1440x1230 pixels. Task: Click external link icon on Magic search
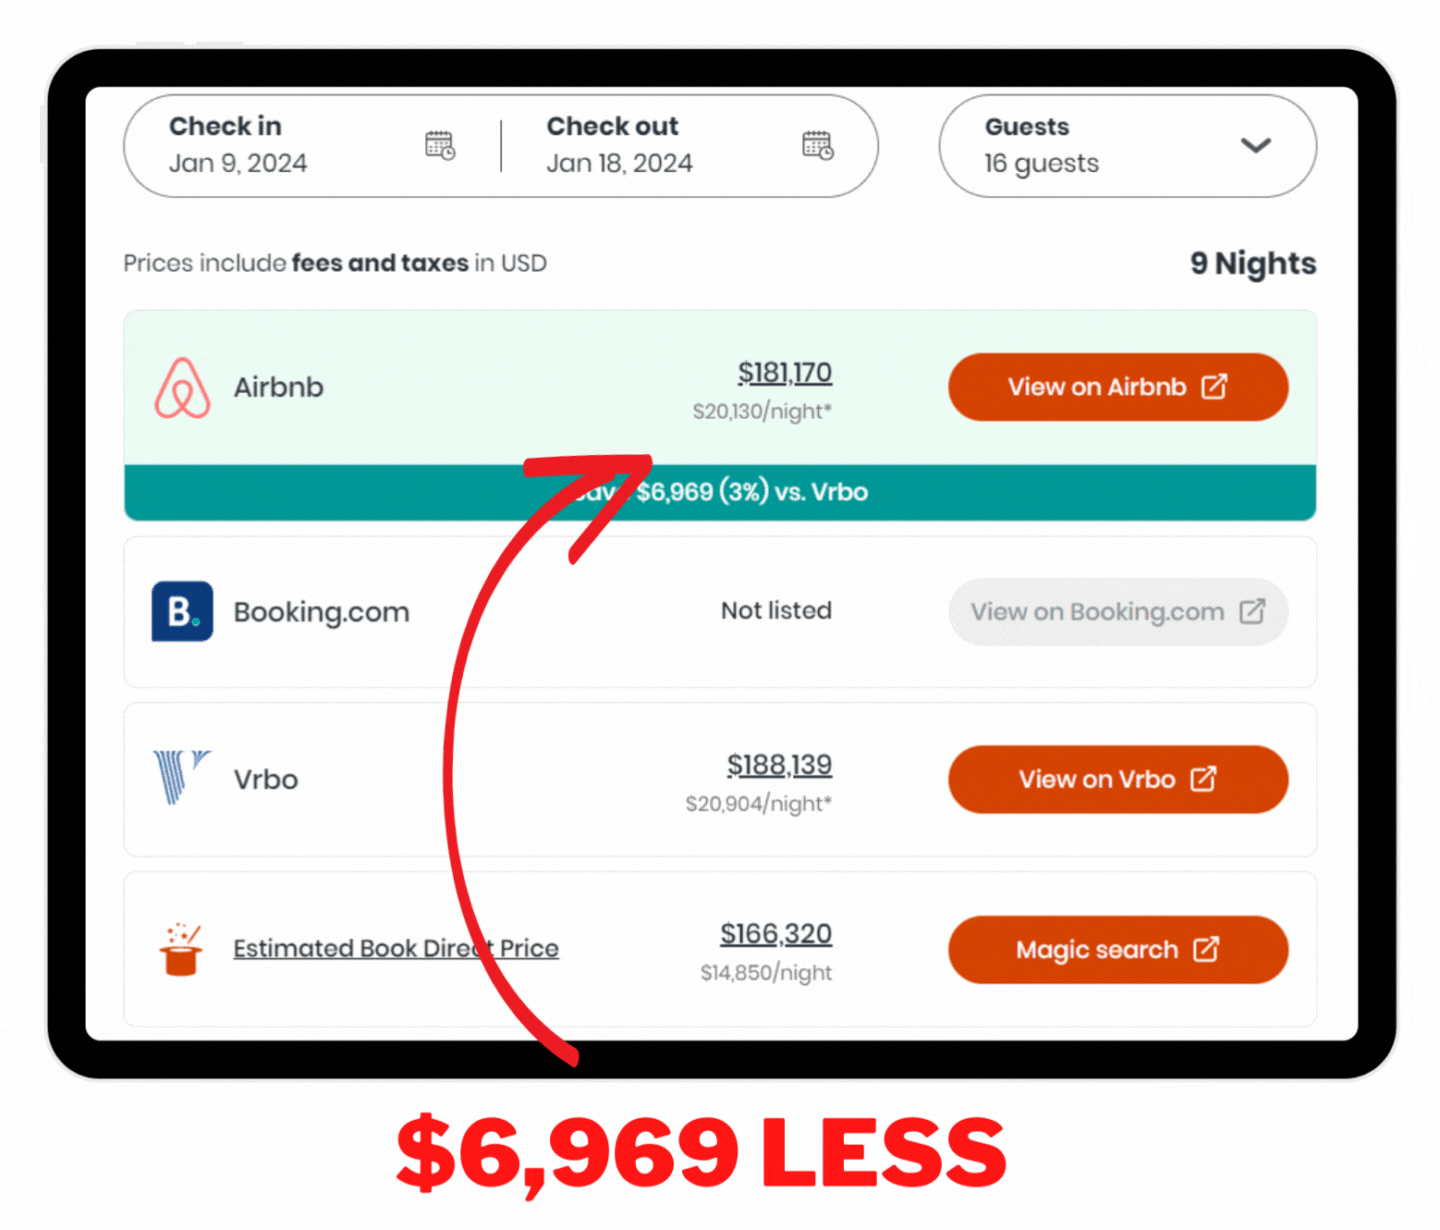pyautogui.click(x=1206, y=949)
